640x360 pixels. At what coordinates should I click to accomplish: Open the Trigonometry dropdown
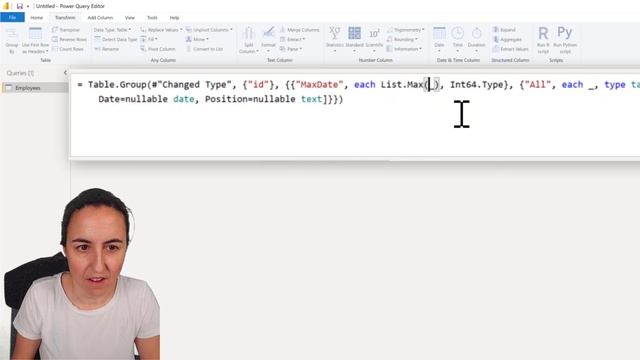click(x=405, y=30)
